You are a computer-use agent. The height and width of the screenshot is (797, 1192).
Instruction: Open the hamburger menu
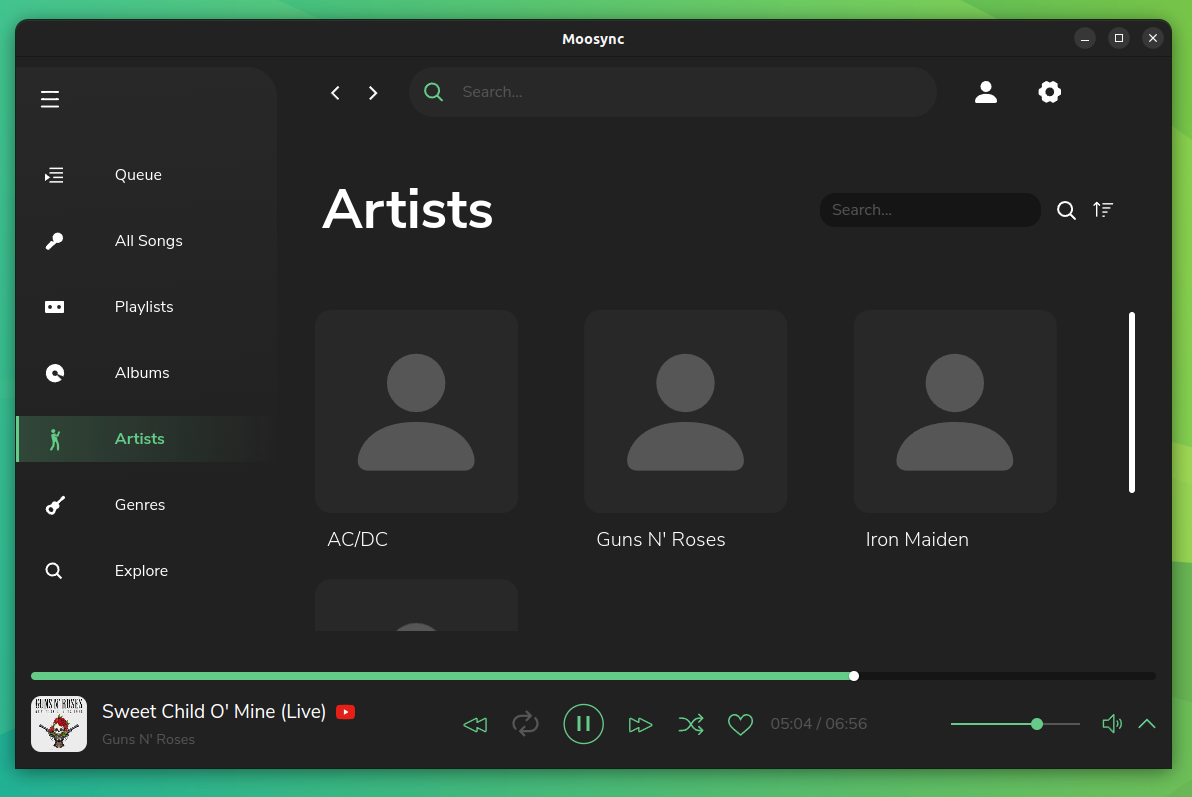(50, 99)
